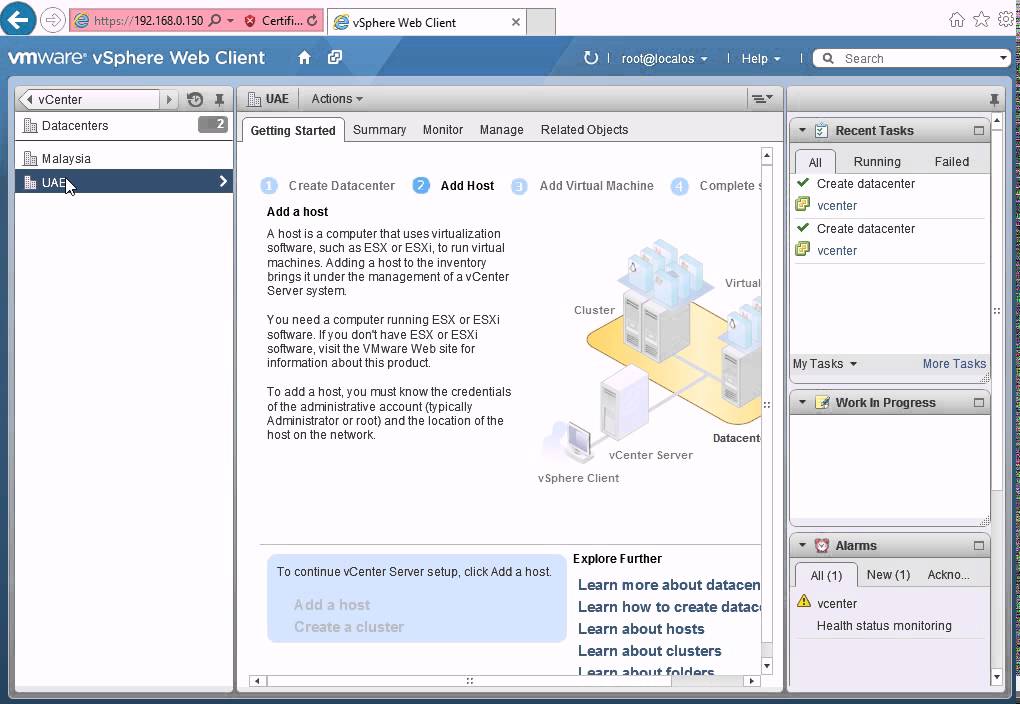The height and width of the screenshot is (704, 1020).
Task: Navigate back to vCenter
Action: (x=89, y=100)
